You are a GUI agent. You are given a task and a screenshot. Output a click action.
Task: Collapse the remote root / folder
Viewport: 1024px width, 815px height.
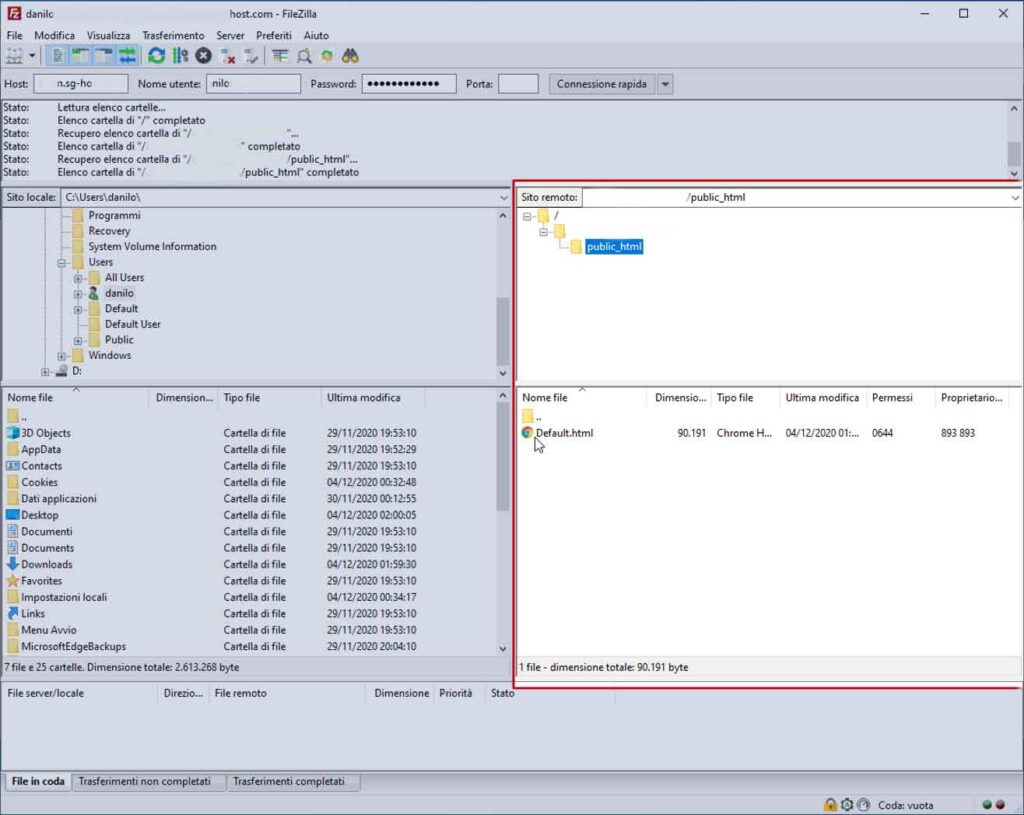pos(527,216)
